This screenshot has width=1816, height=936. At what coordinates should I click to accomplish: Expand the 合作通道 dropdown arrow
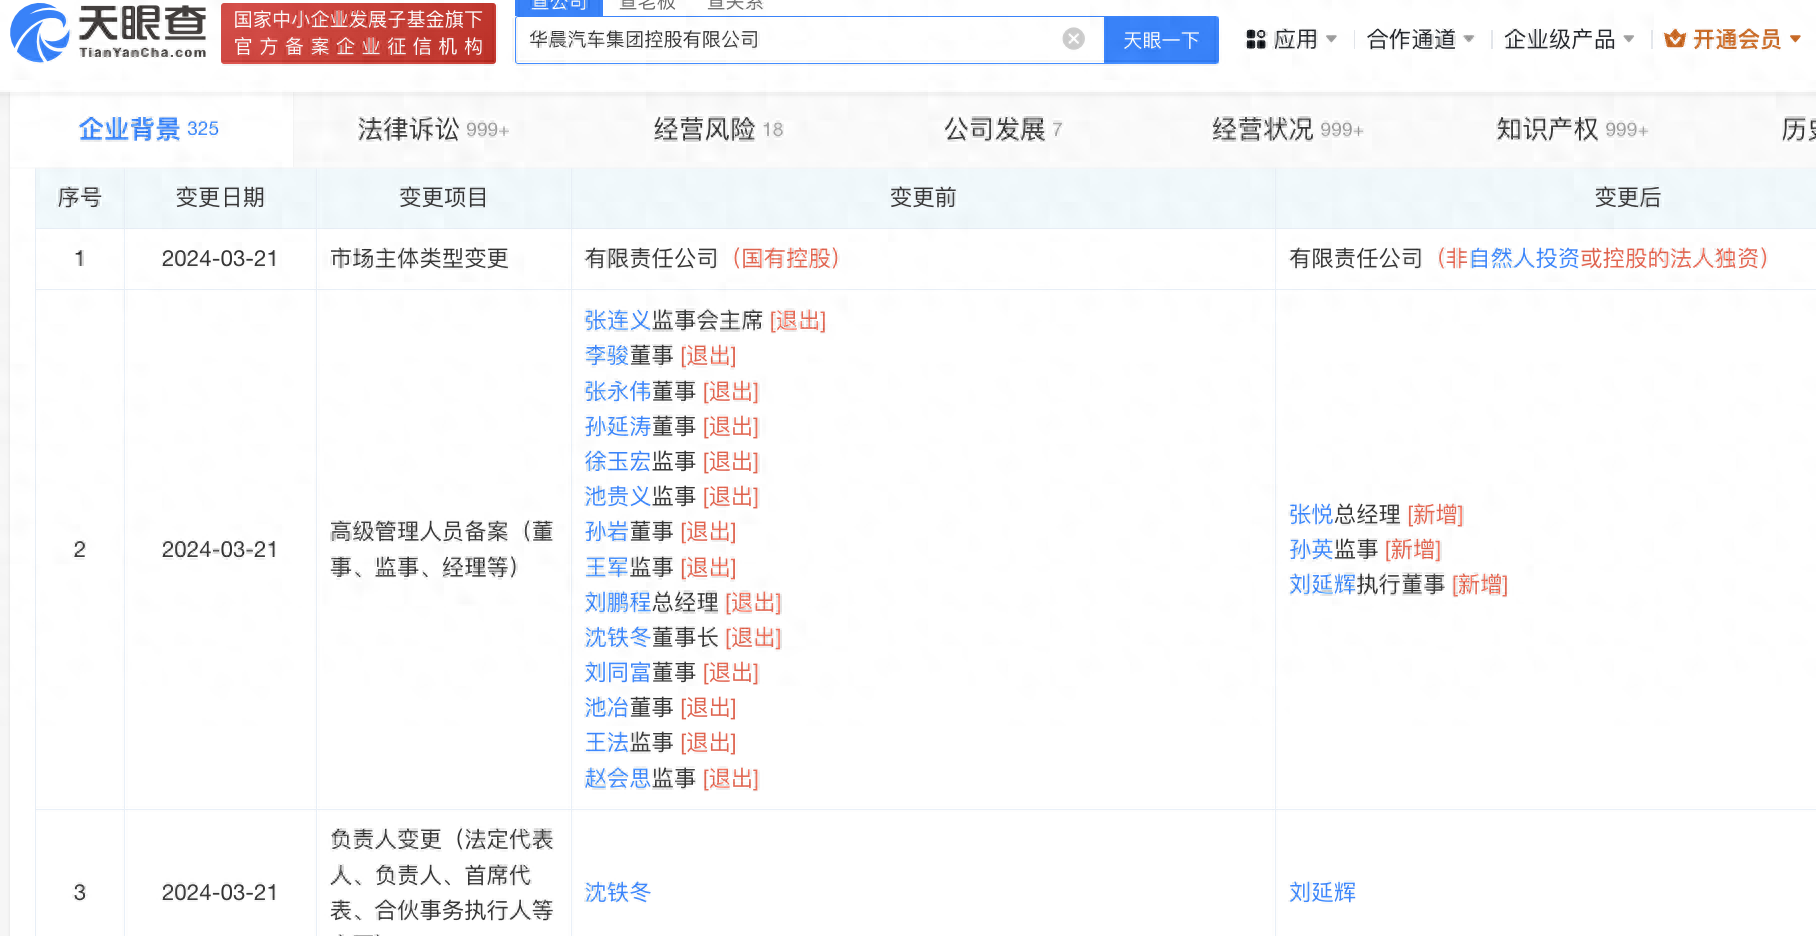point(1469,39)
